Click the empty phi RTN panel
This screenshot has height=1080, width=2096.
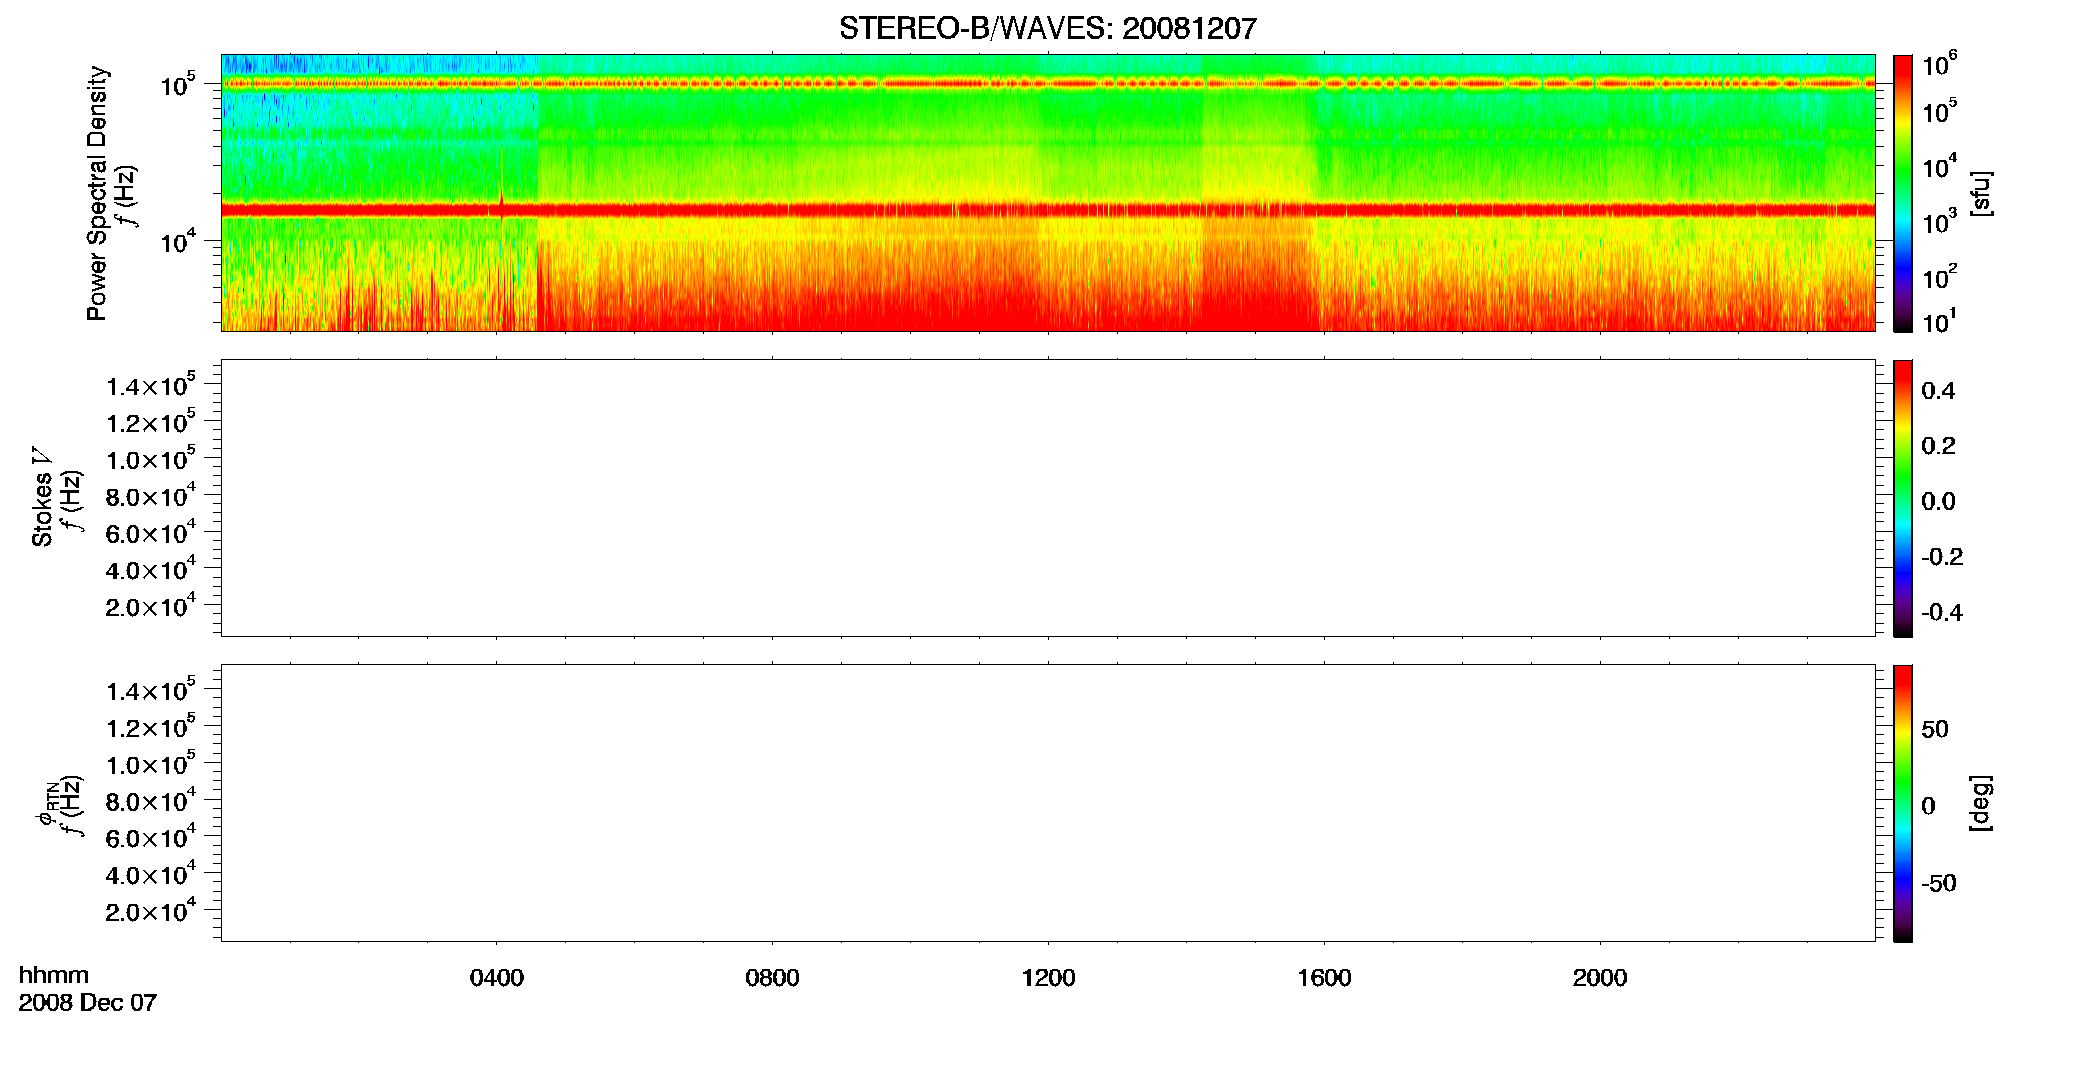tap(1048, 803)
